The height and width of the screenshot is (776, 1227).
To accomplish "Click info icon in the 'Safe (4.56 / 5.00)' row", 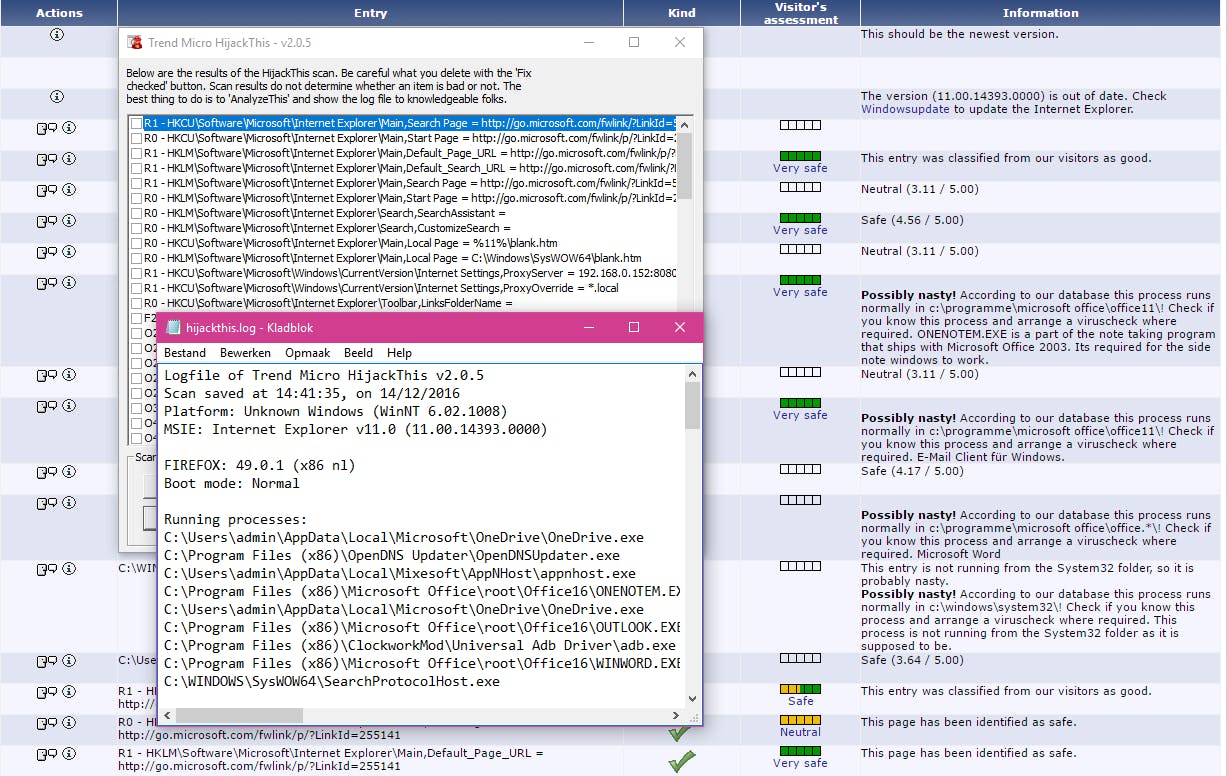I will coord(69,221).
